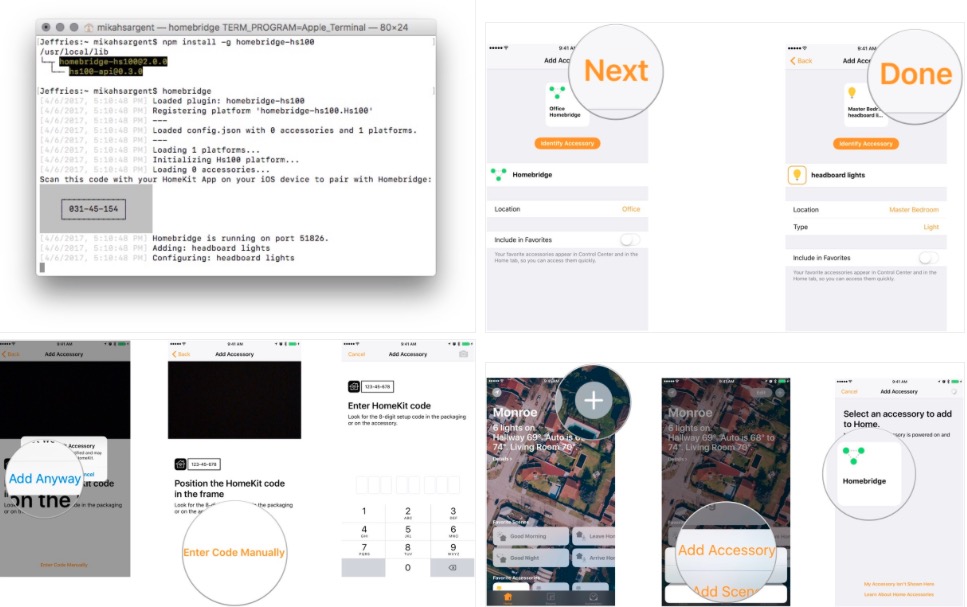Click Terminal line 'Homebridge is running on port 51826.'
The image size is (967, 607).
click(x=241, y=238)
